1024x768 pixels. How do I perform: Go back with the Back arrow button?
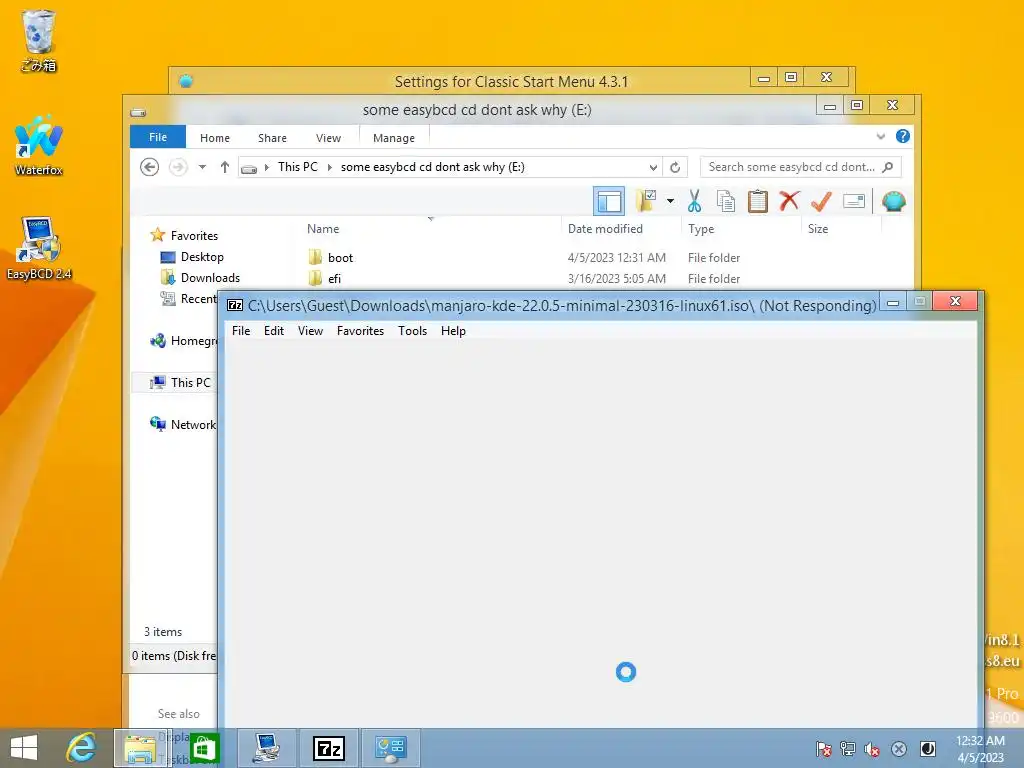[x=150, y=167]
